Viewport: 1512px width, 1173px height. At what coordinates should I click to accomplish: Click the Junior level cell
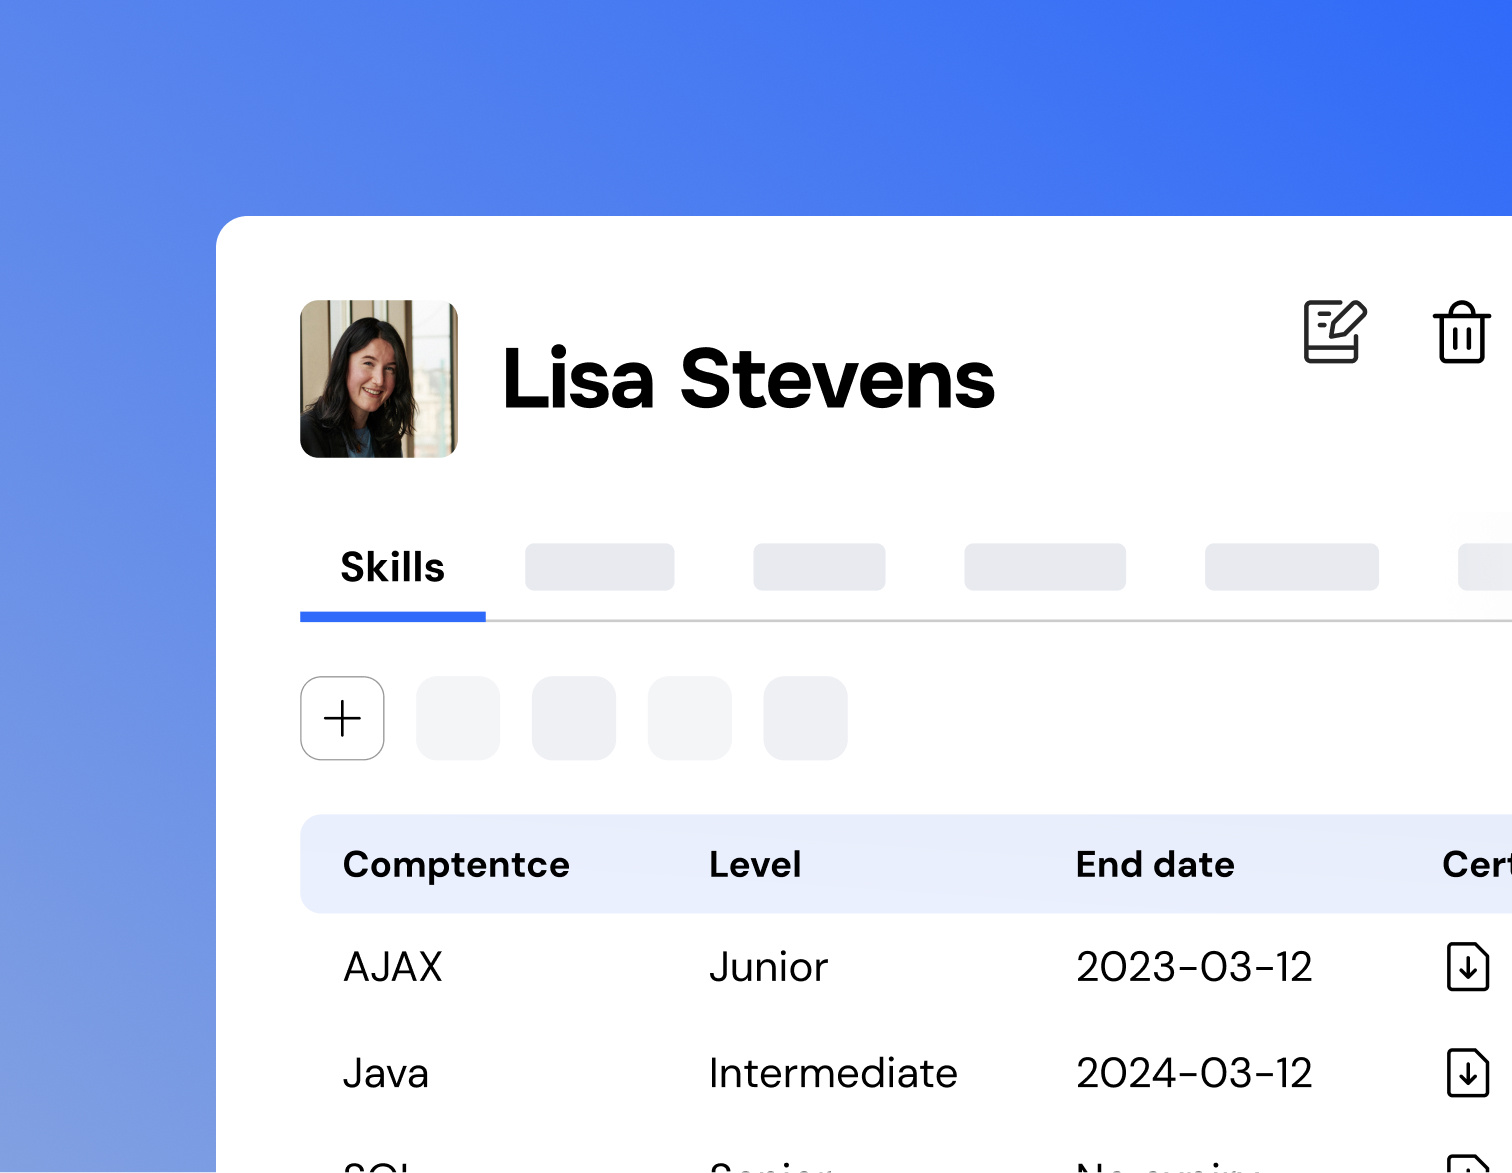click(768, 967)
